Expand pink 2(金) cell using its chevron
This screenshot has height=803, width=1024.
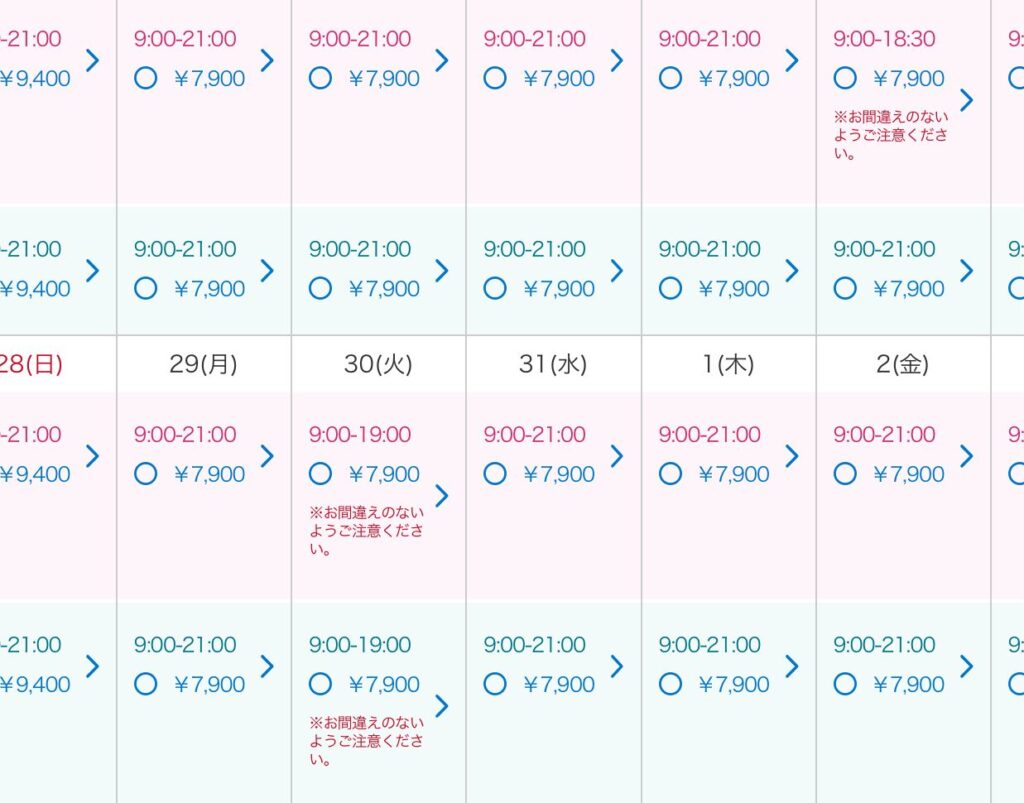pyautogui.click(x=966, y=456)
